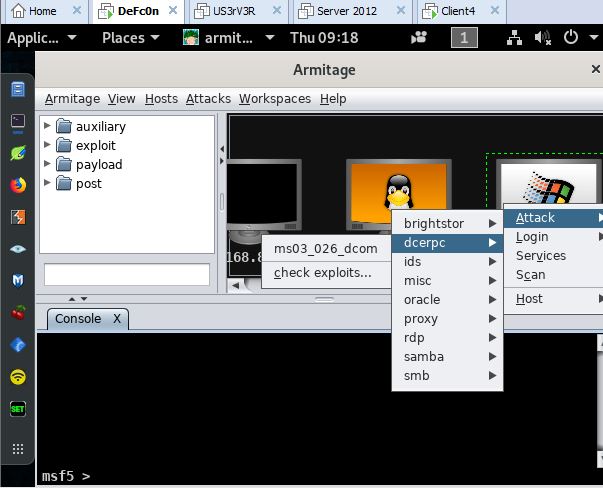
Task: Open the brightstor submenu
Action: pos(448,223)
